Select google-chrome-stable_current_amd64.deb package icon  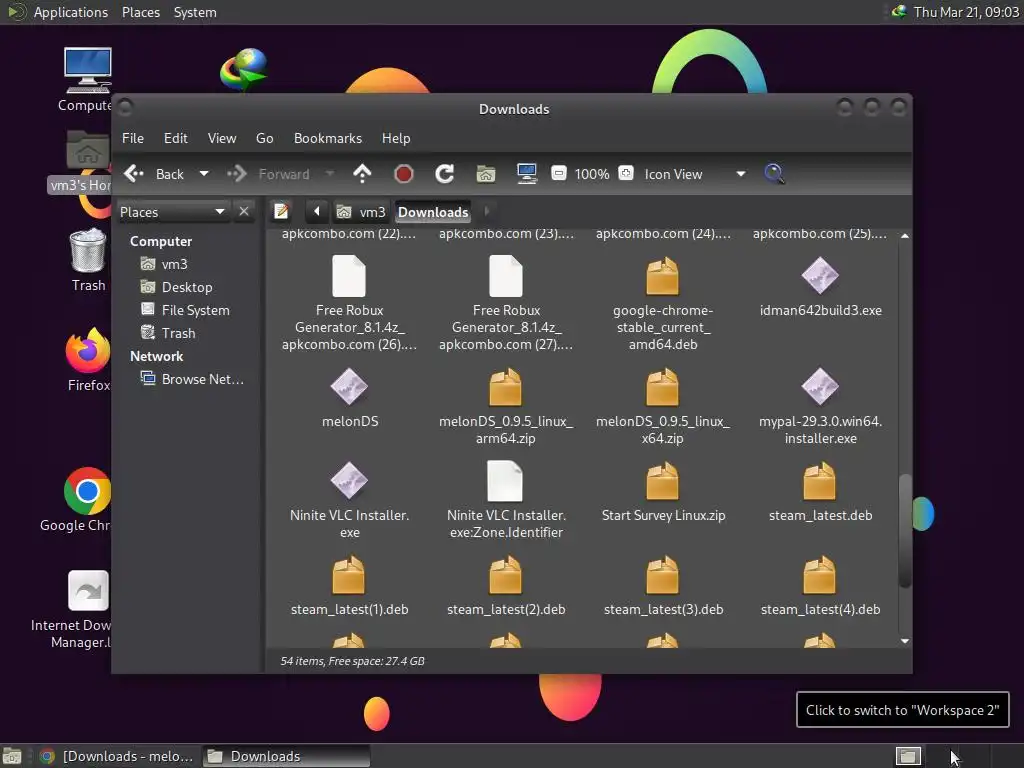[x=663, y=276]
